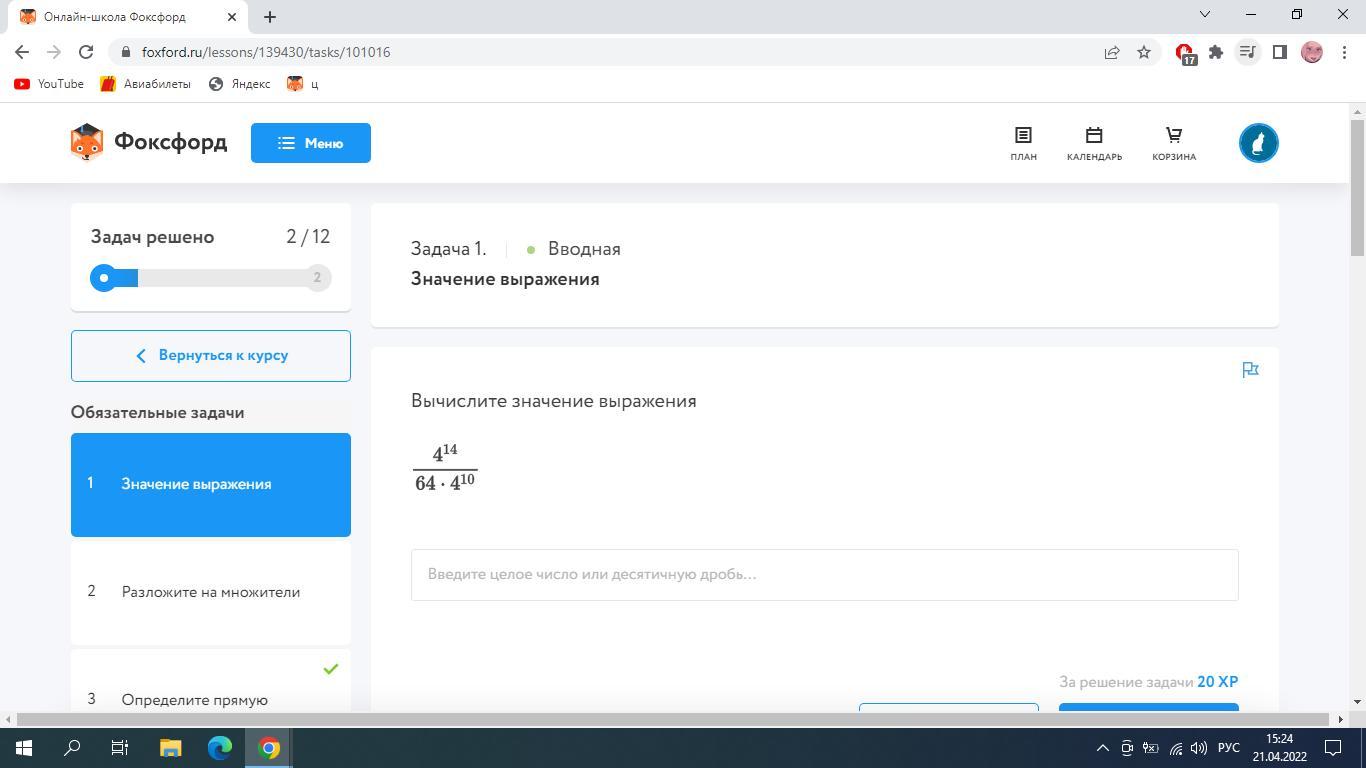Click Вернуться к курсу button
Image resolution: width=1366 pixels, height=768 pixels.
click(211, 355)
